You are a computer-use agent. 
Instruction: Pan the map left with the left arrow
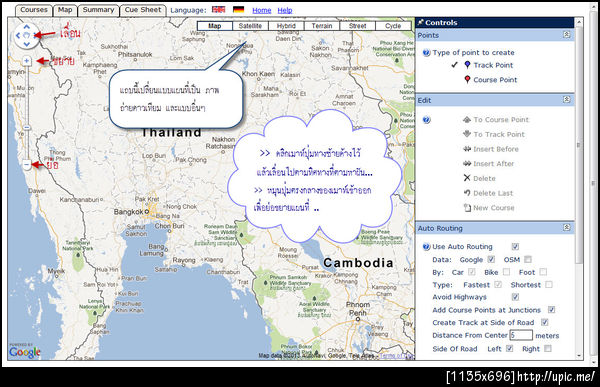coord(18,36)
